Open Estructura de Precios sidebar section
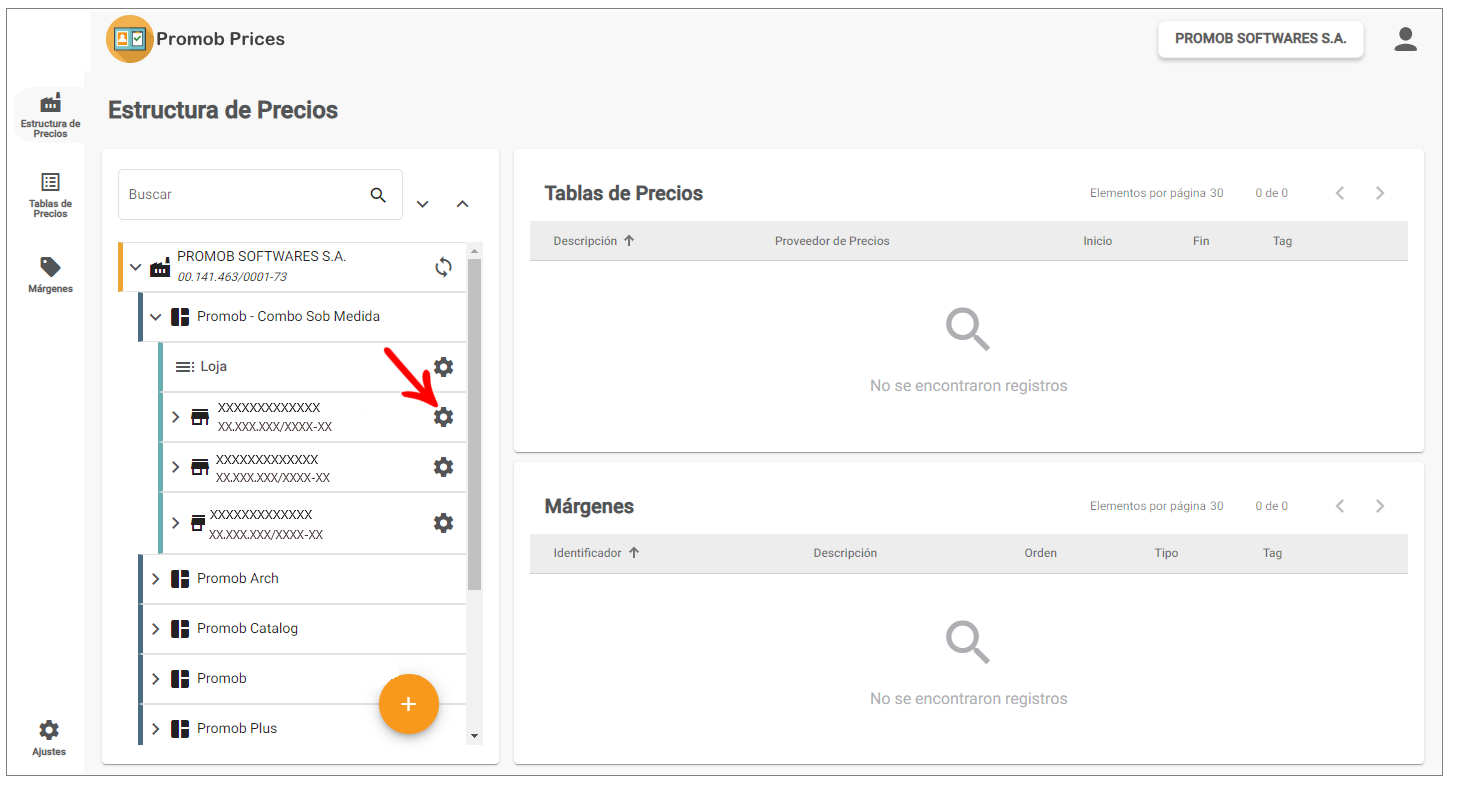 point(50,115)
